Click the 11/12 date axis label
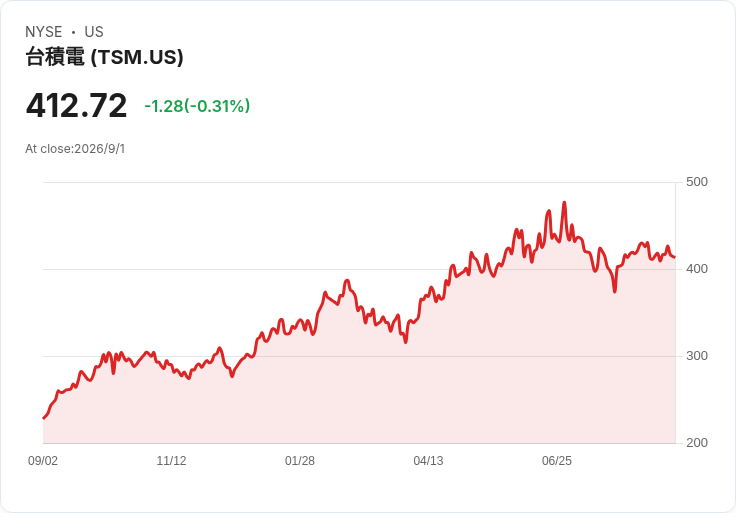The height and width of the screenshot is (513, 736). [171, 461]
